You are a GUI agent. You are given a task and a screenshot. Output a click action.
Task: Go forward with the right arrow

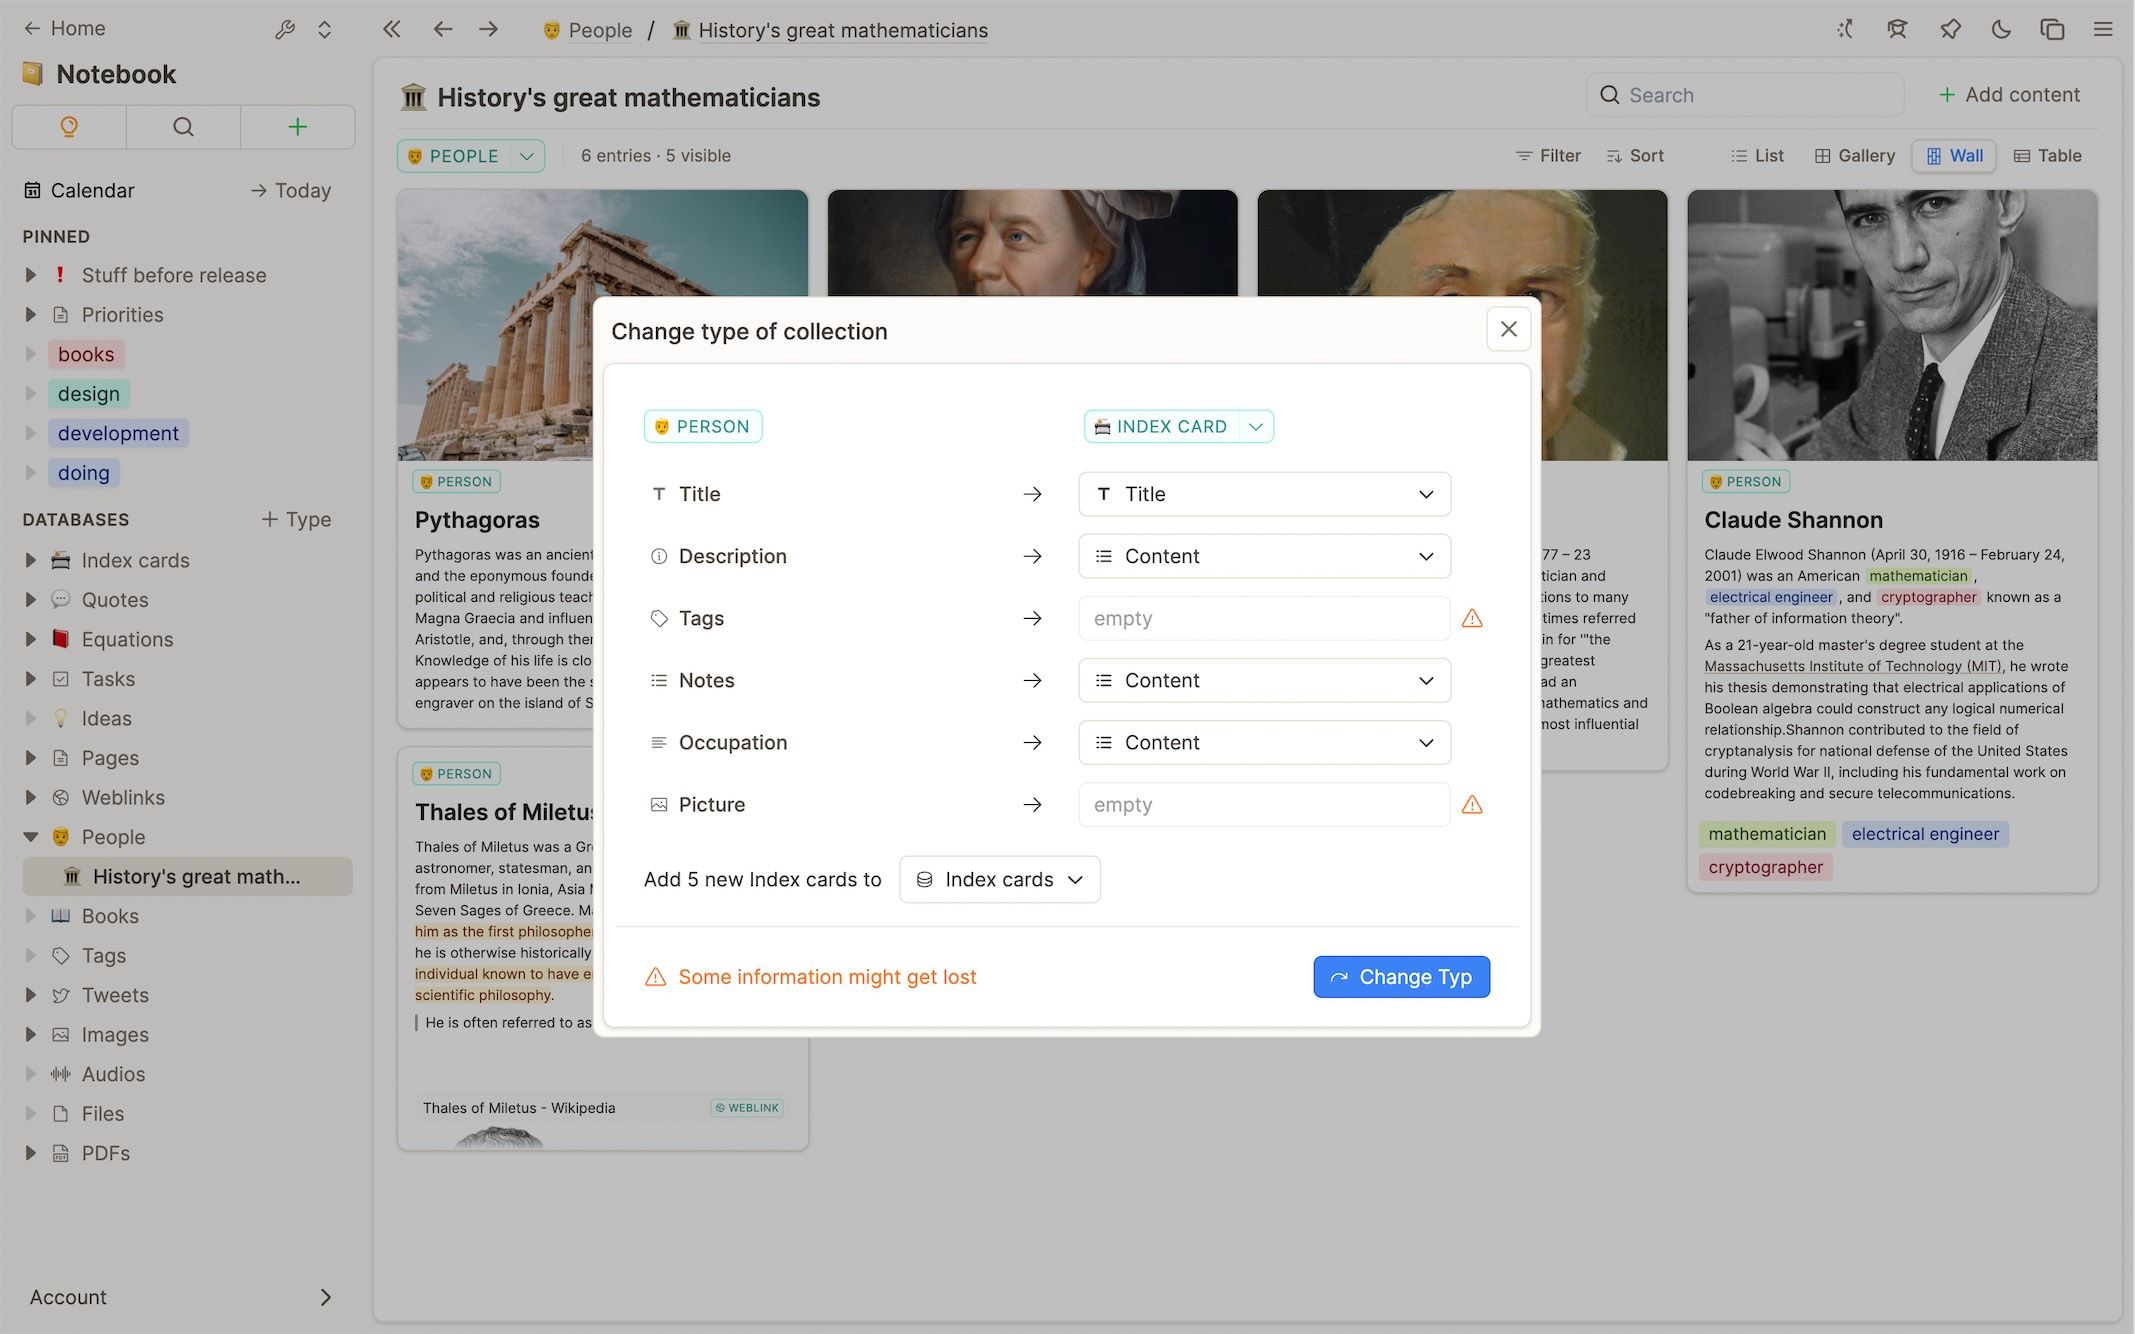[488, 30]
